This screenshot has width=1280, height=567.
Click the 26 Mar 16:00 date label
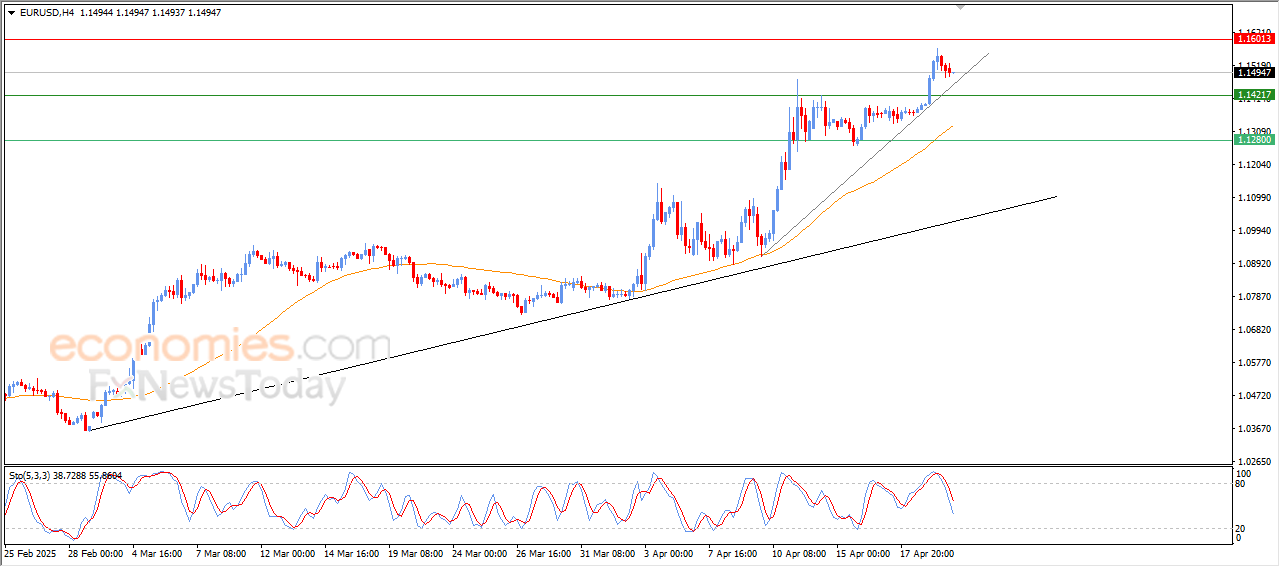click(x=545, y=552)
